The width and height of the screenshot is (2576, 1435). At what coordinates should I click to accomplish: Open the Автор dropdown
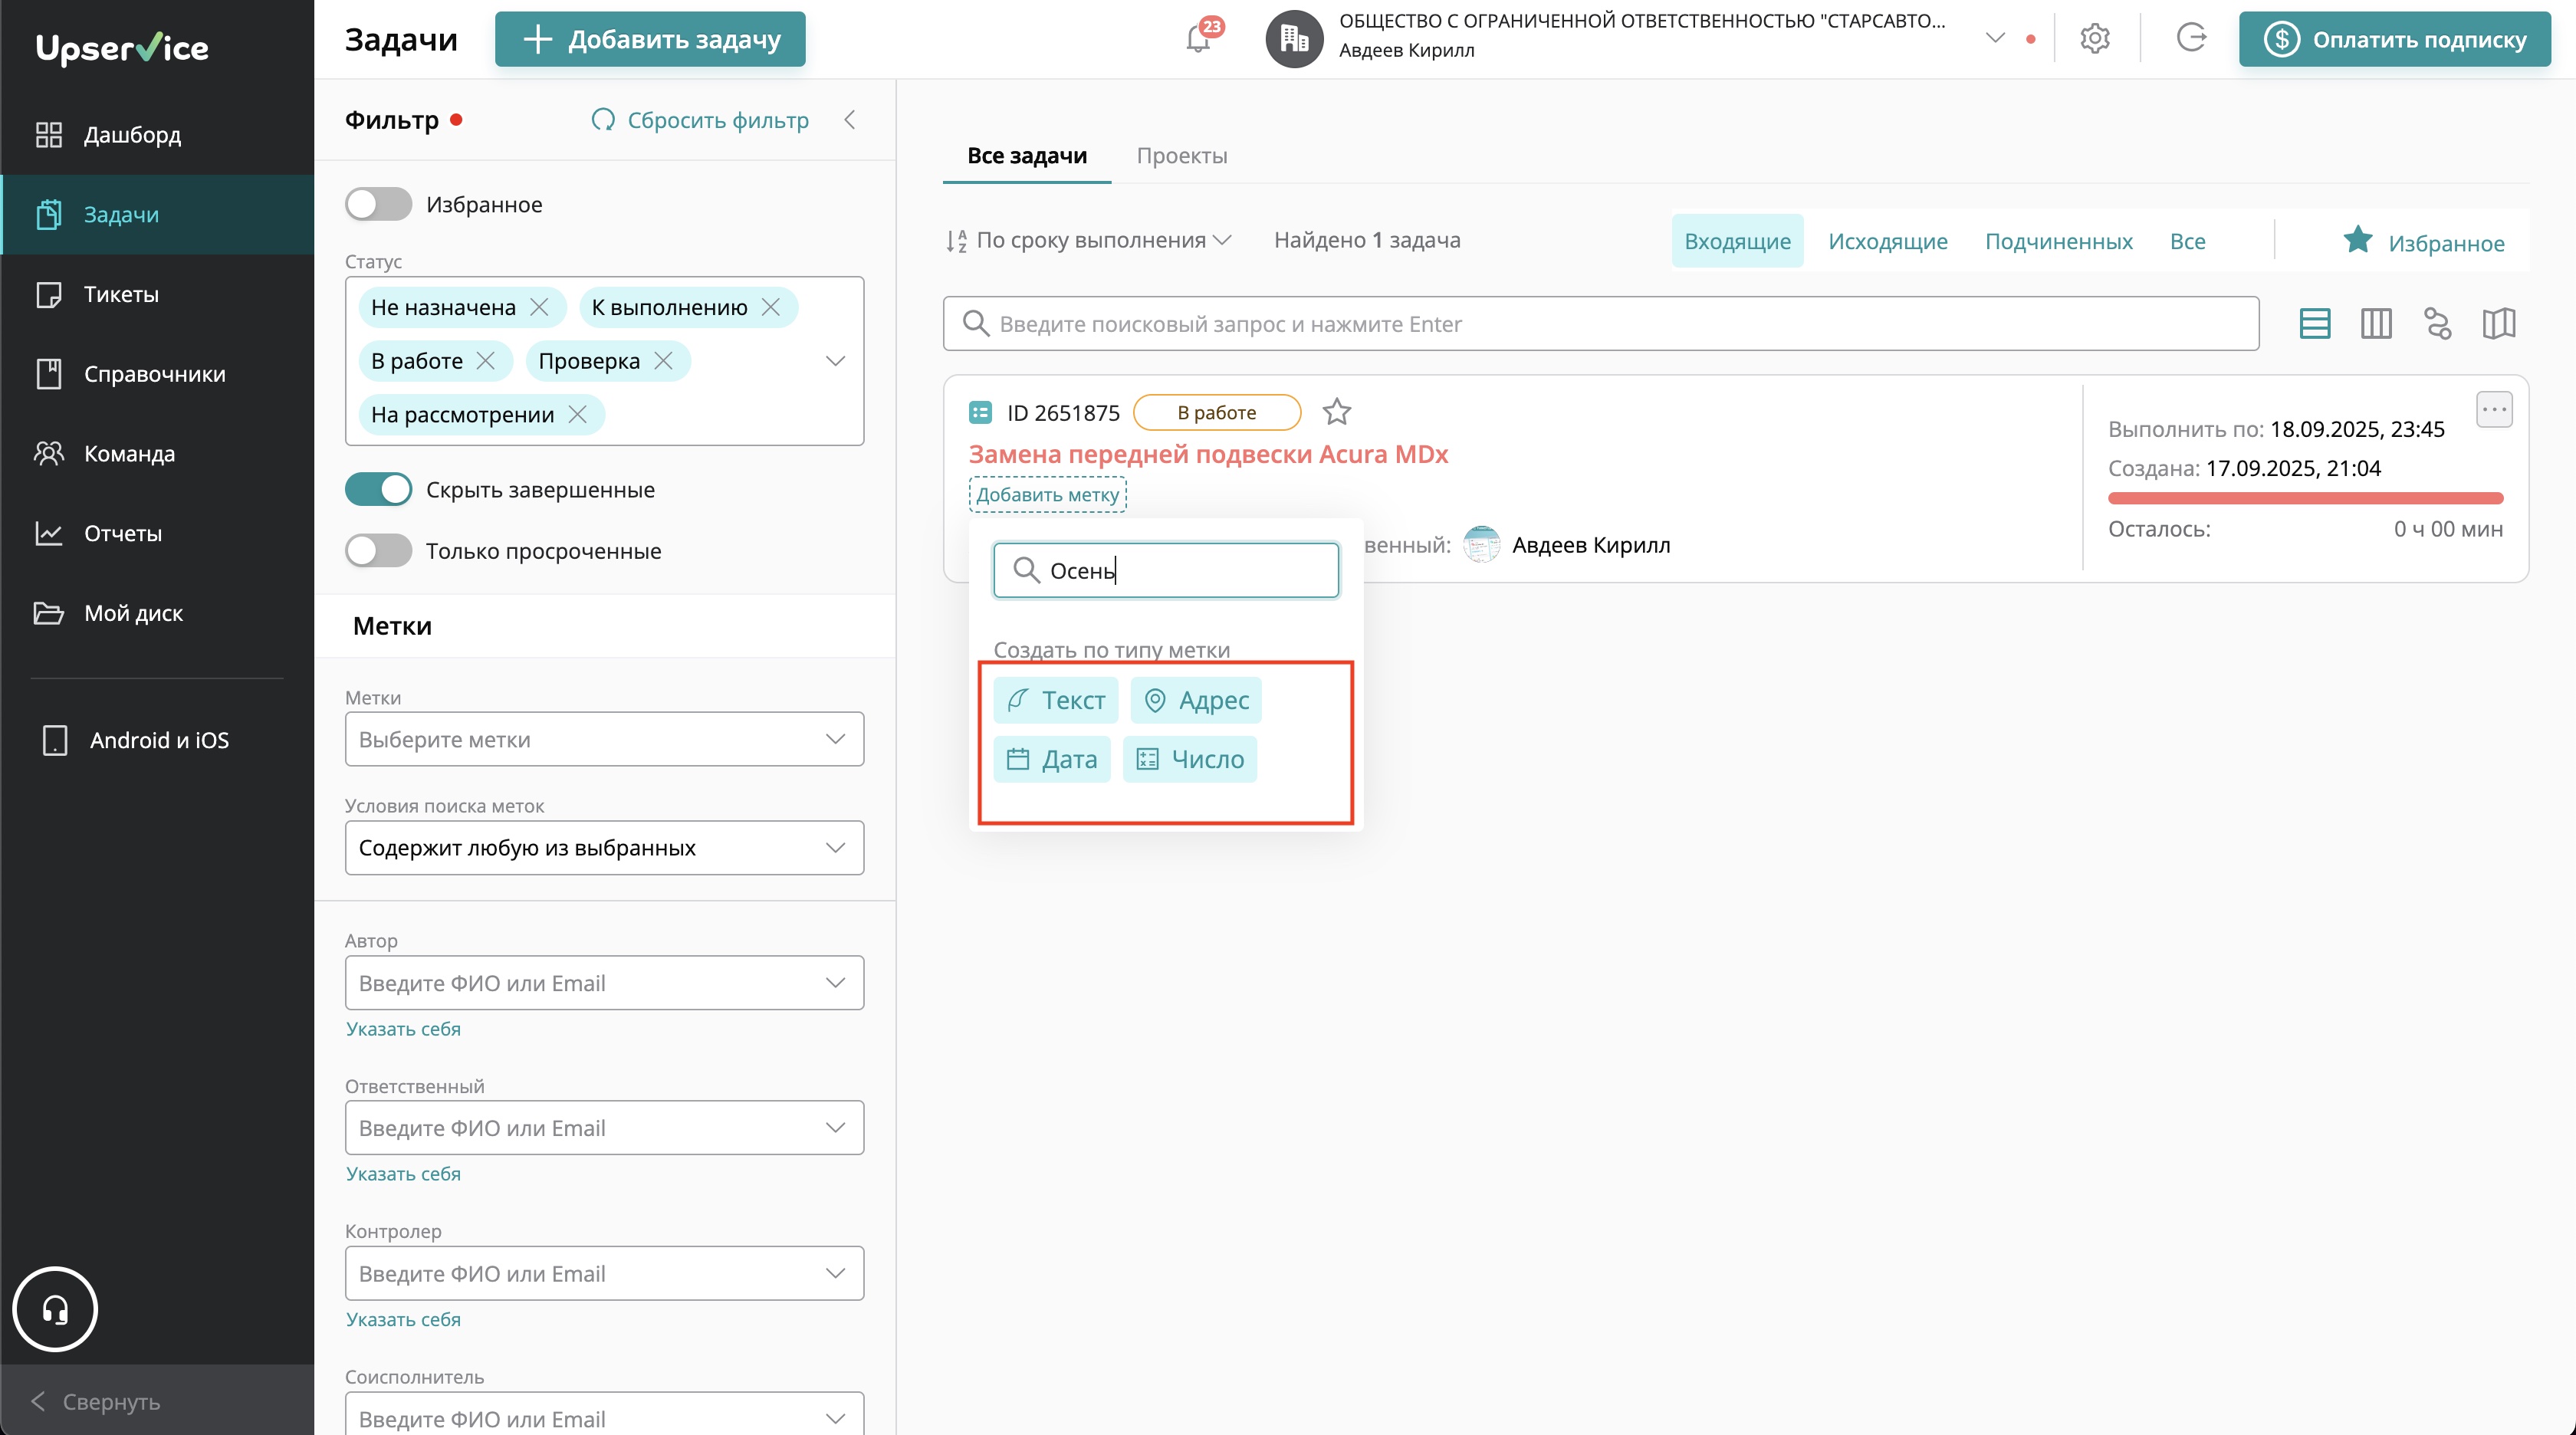(604, 983)
